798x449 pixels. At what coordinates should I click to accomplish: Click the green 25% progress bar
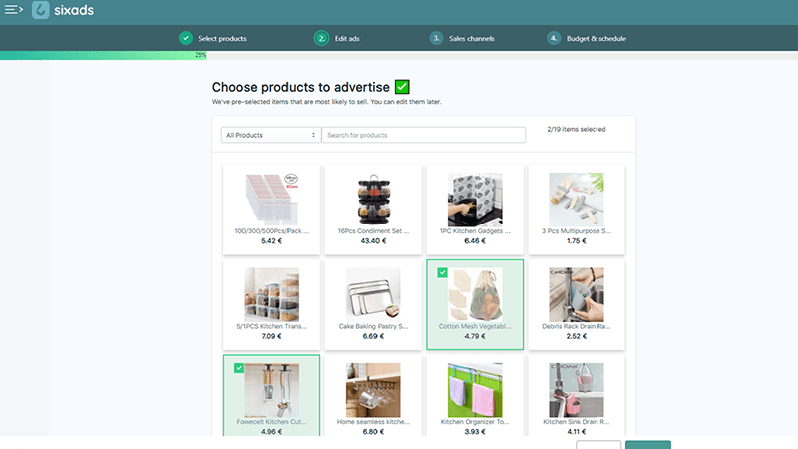[103, 55]
